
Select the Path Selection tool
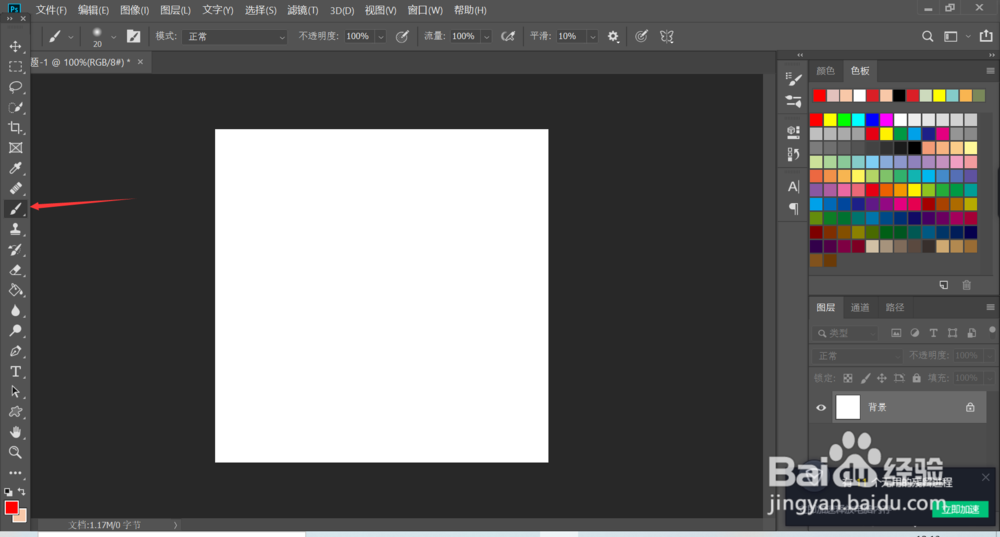click(15, 392)
